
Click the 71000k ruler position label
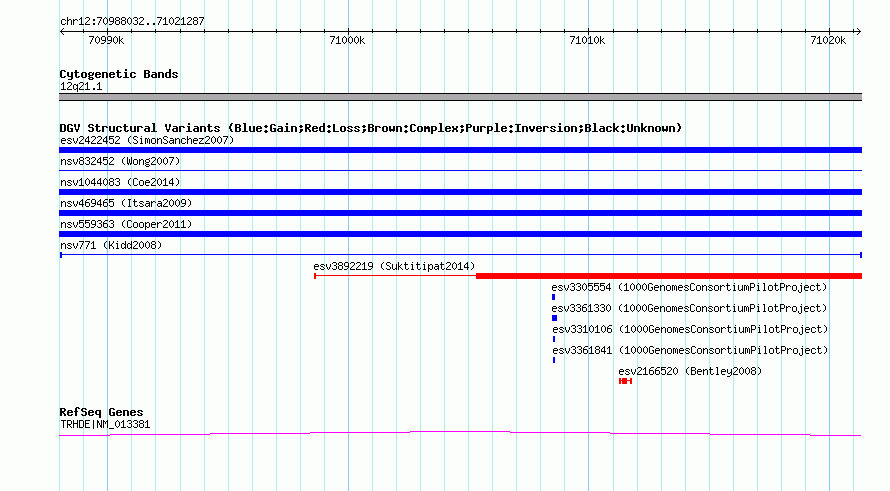347,40
